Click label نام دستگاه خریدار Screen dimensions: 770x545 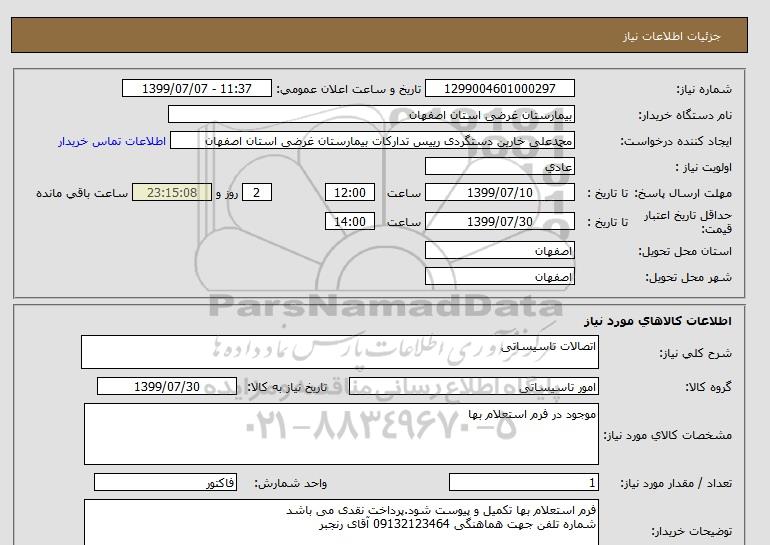[x=685, y=115]
